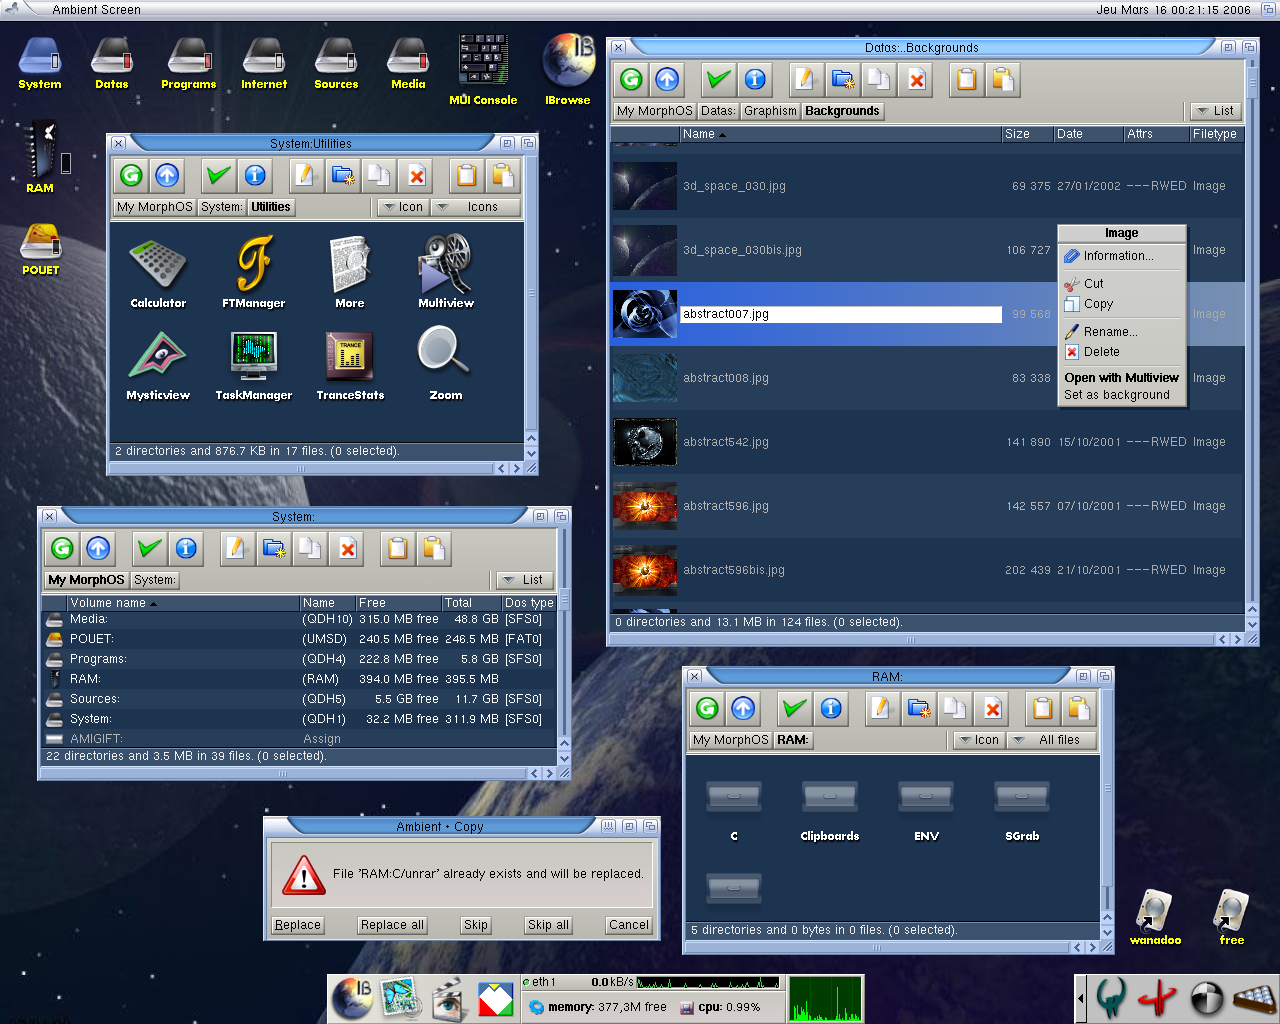Launch FTManager from System:Utilities
Screen dimensions: 1280x1024
coord(254,265)
